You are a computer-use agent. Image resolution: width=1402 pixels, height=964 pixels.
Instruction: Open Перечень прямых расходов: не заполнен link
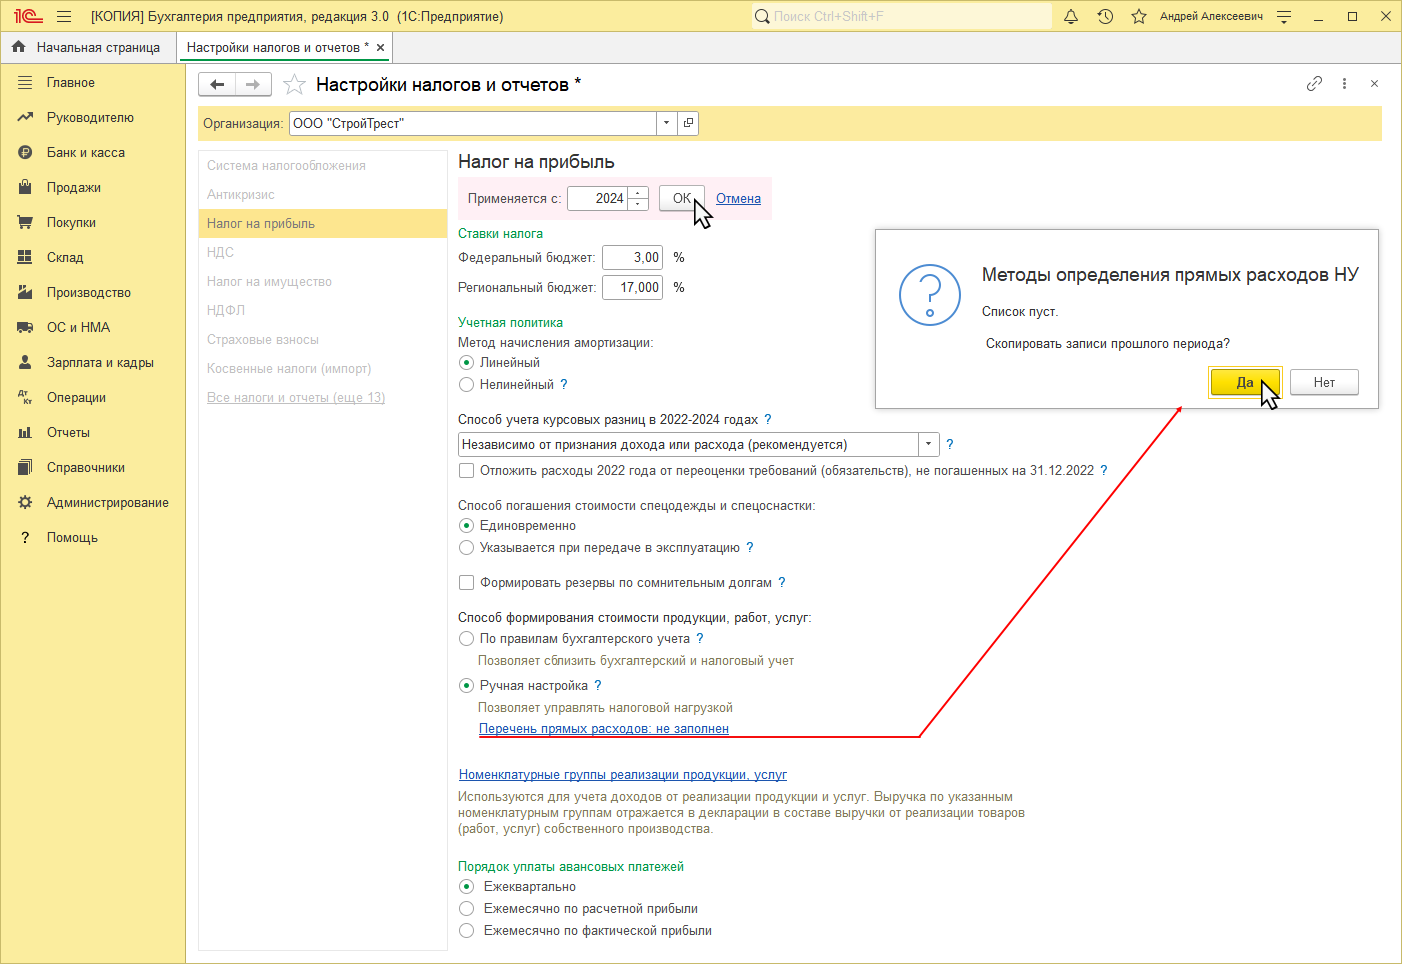[x=604, y=729]
